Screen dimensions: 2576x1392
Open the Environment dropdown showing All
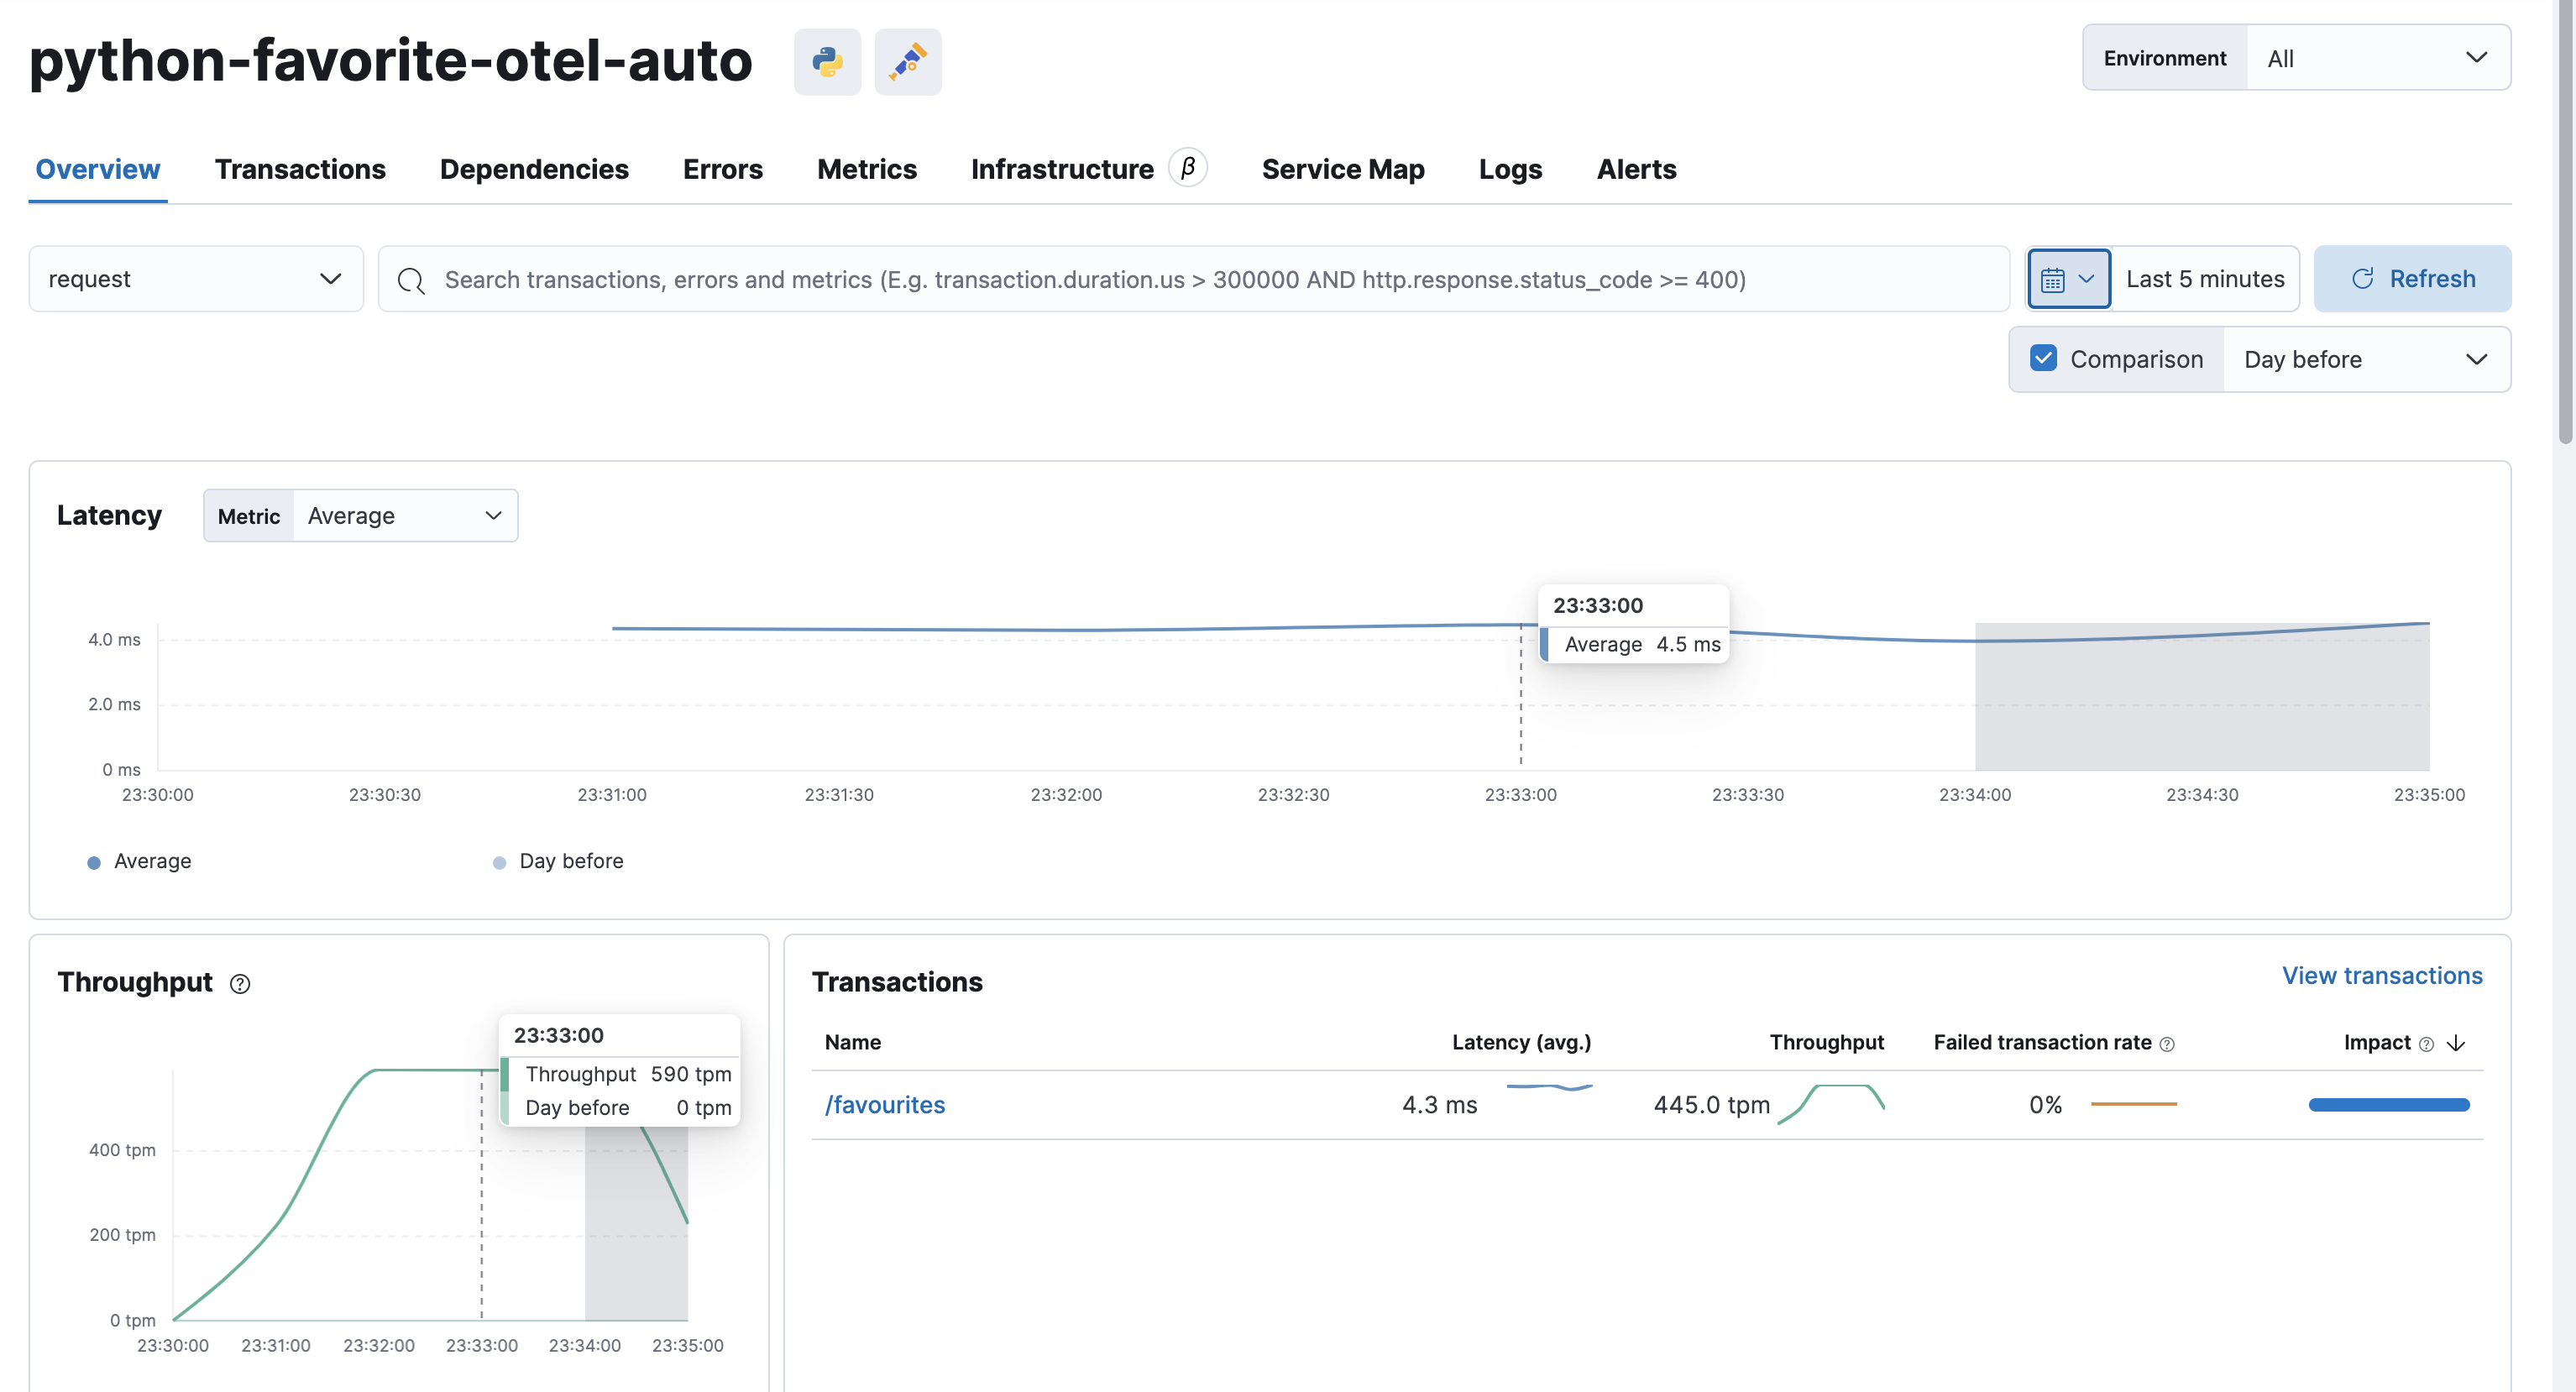[2380, 57]
